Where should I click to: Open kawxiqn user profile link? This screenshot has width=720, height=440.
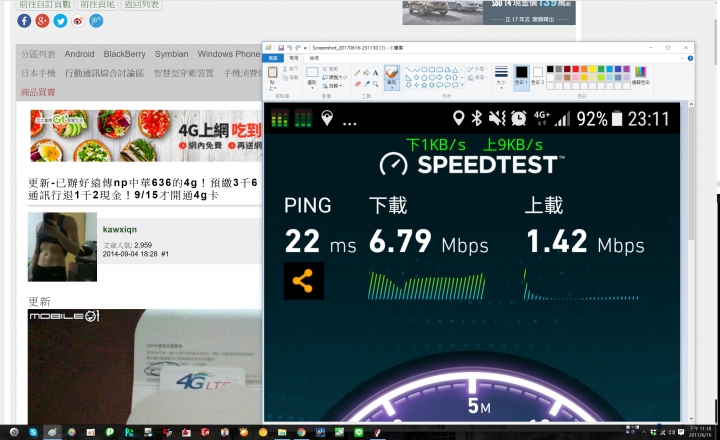coord(119,229)
